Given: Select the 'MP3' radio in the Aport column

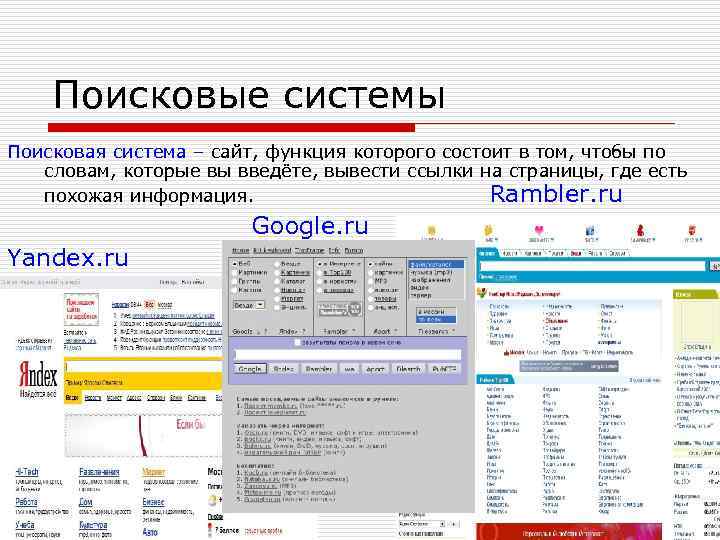Looking at the screenshot, I should [x=371, y=281].
